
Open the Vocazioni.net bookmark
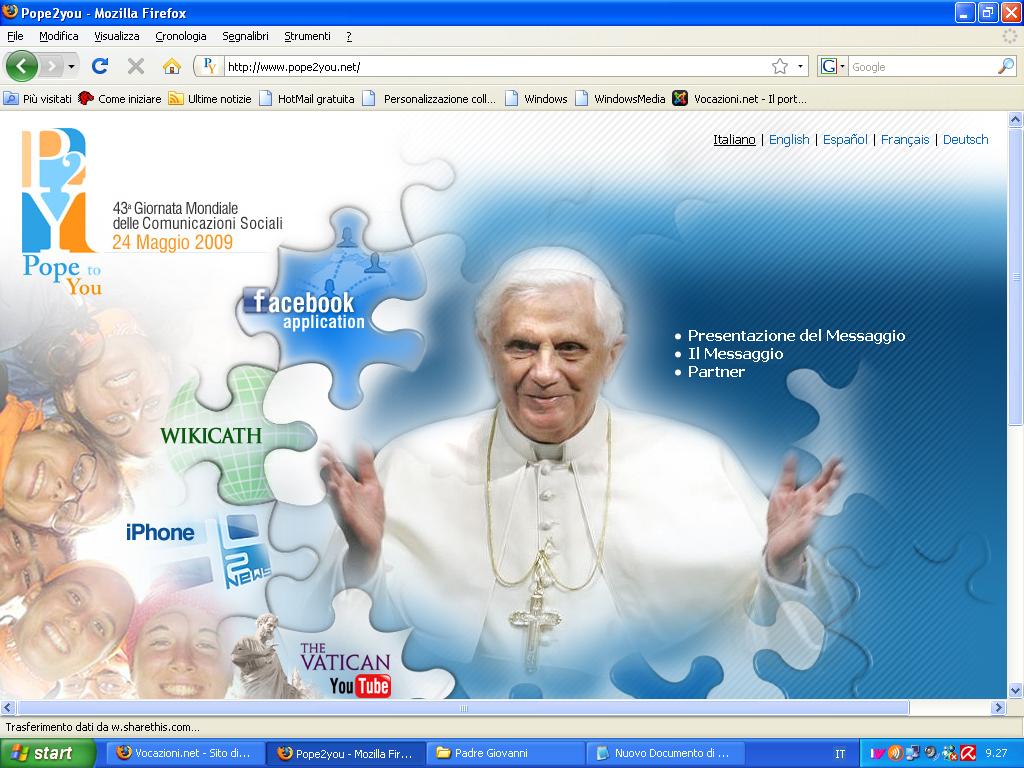click(x=740, y=99)
